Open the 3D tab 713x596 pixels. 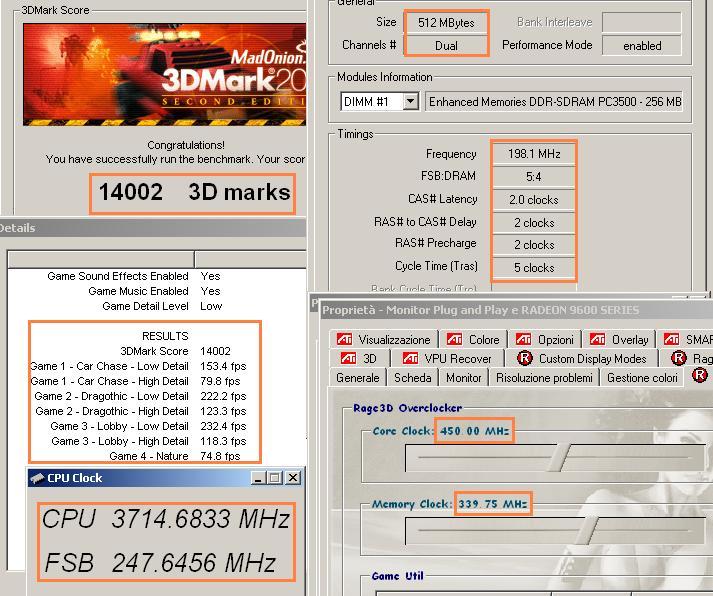(359, 359)
